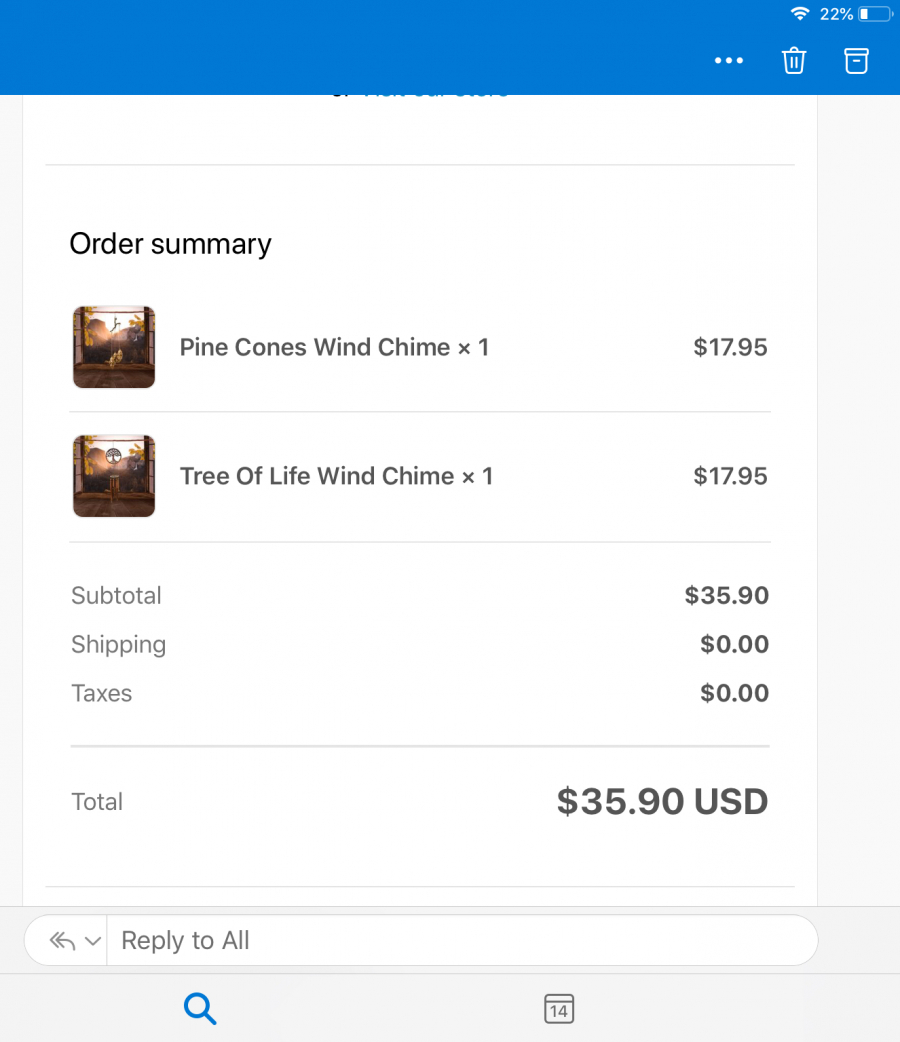Viewport: 900px width, 1042px height.
Task: Tap the Taxes amount $0.00
Action: (x=734, y=693)
